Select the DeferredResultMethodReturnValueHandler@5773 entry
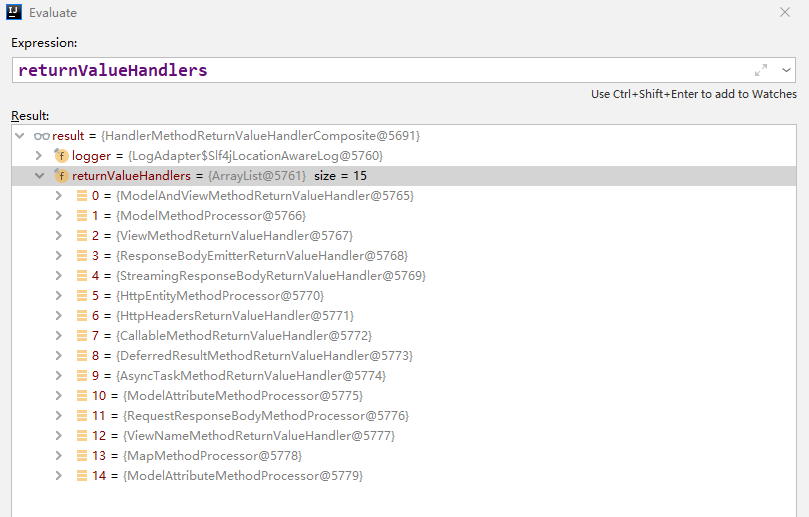Image resolution: width=809 pixels, height=517 pixels. point(265,356)
